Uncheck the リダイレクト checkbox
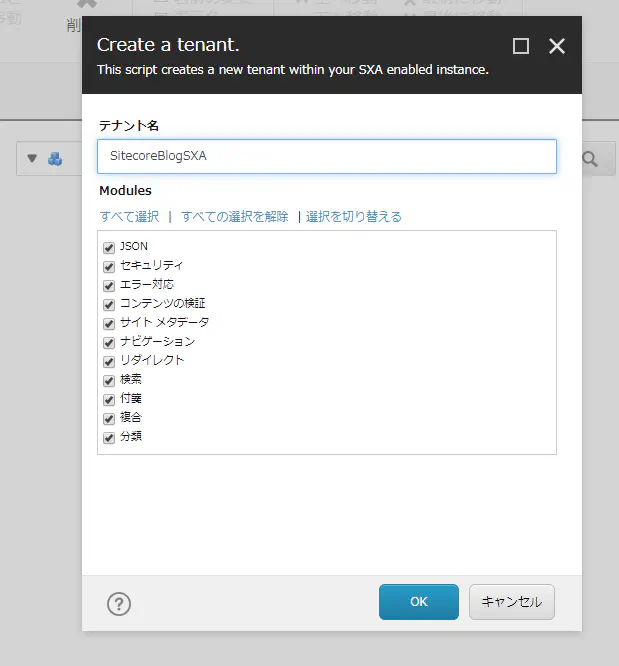The height and width of the screenshot is (666, 619). click(109, 362)
